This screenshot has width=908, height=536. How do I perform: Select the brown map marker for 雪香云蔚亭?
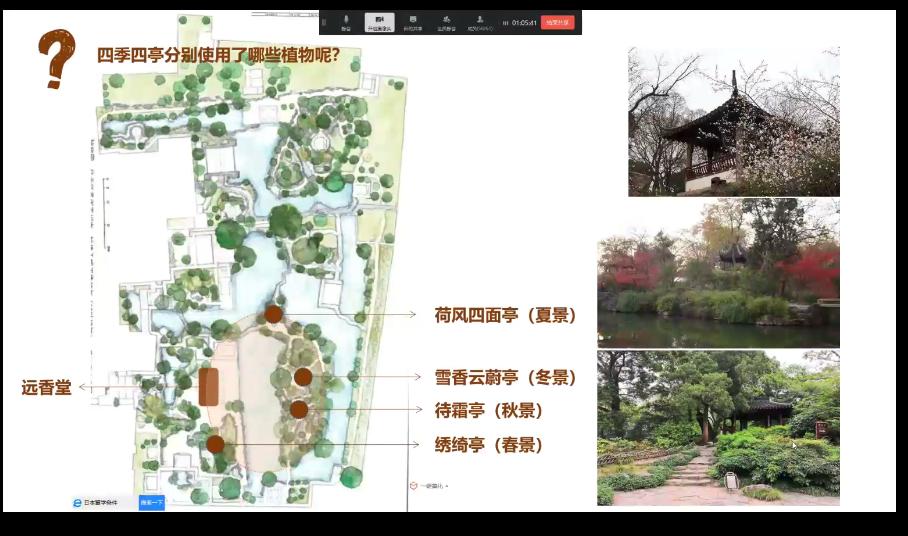pos(303,377)
